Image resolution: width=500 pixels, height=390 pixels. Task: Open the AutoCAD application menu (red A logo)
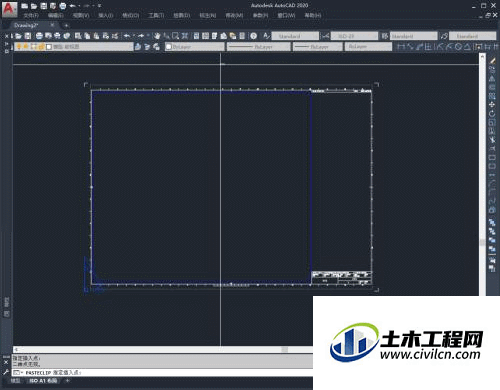9,9
